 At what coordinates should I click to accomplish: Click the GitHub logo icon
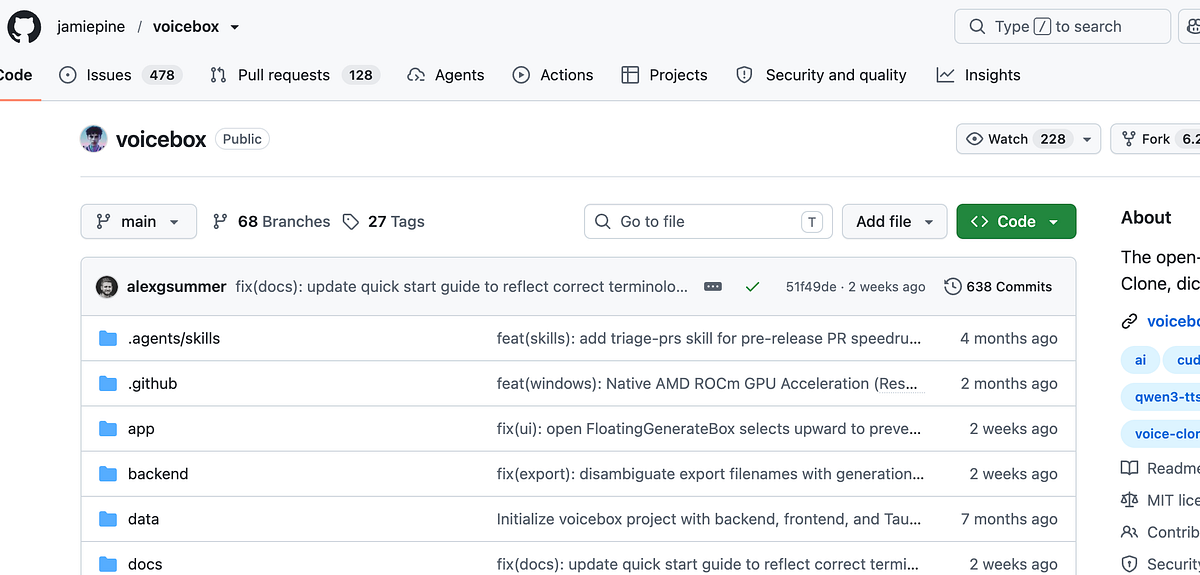tap(24, 26)
